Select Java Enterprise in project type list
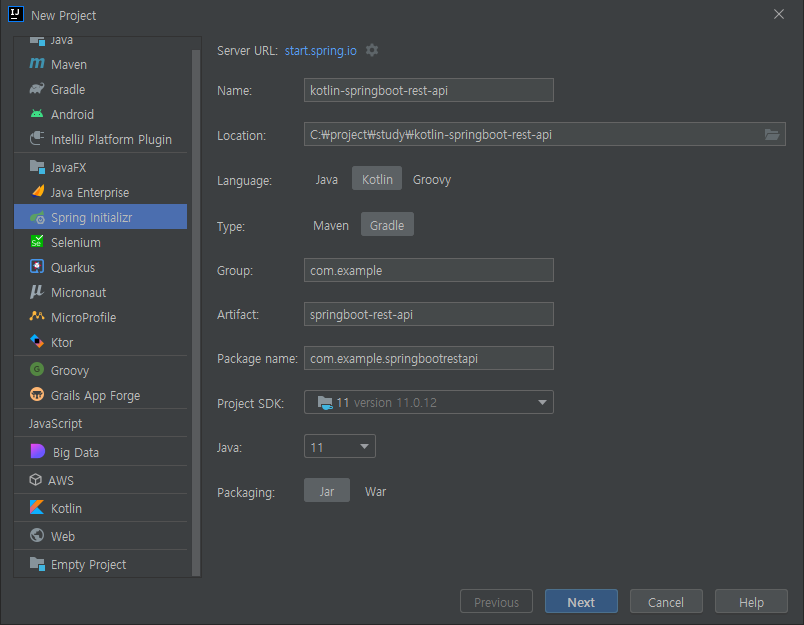The height and width of the screenshot is (625, 804). coord(100,192)
